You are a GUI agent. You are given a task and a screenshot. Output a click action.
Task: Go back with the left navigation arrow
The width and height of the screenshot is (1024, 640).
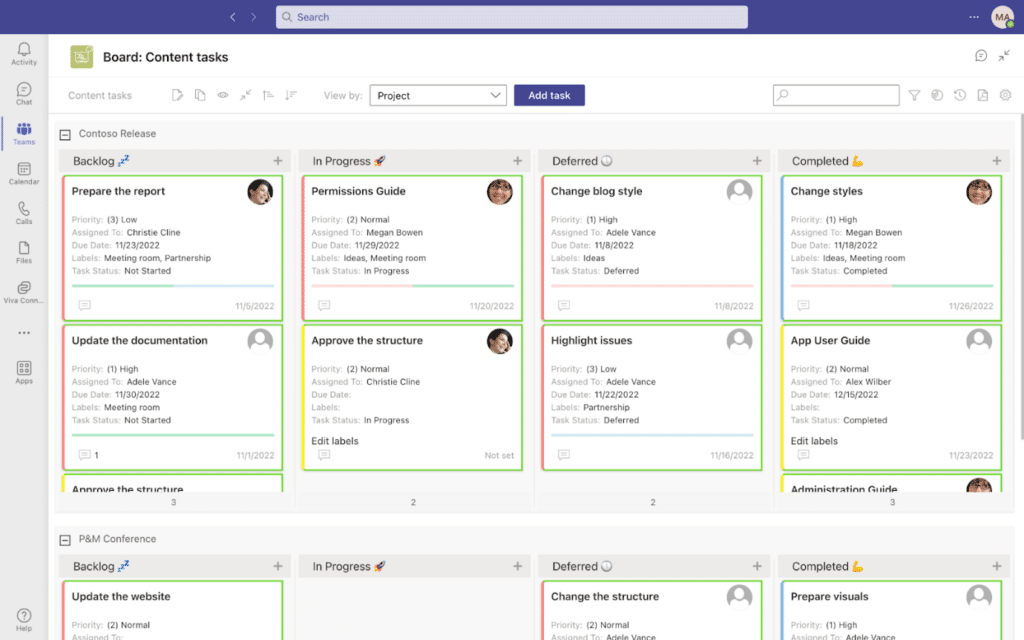tap(232, 17)
